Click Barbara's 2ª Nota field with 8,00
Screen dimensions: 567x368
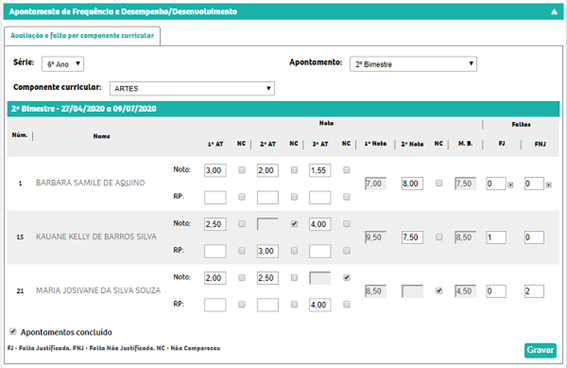click(x=412, y=184)
